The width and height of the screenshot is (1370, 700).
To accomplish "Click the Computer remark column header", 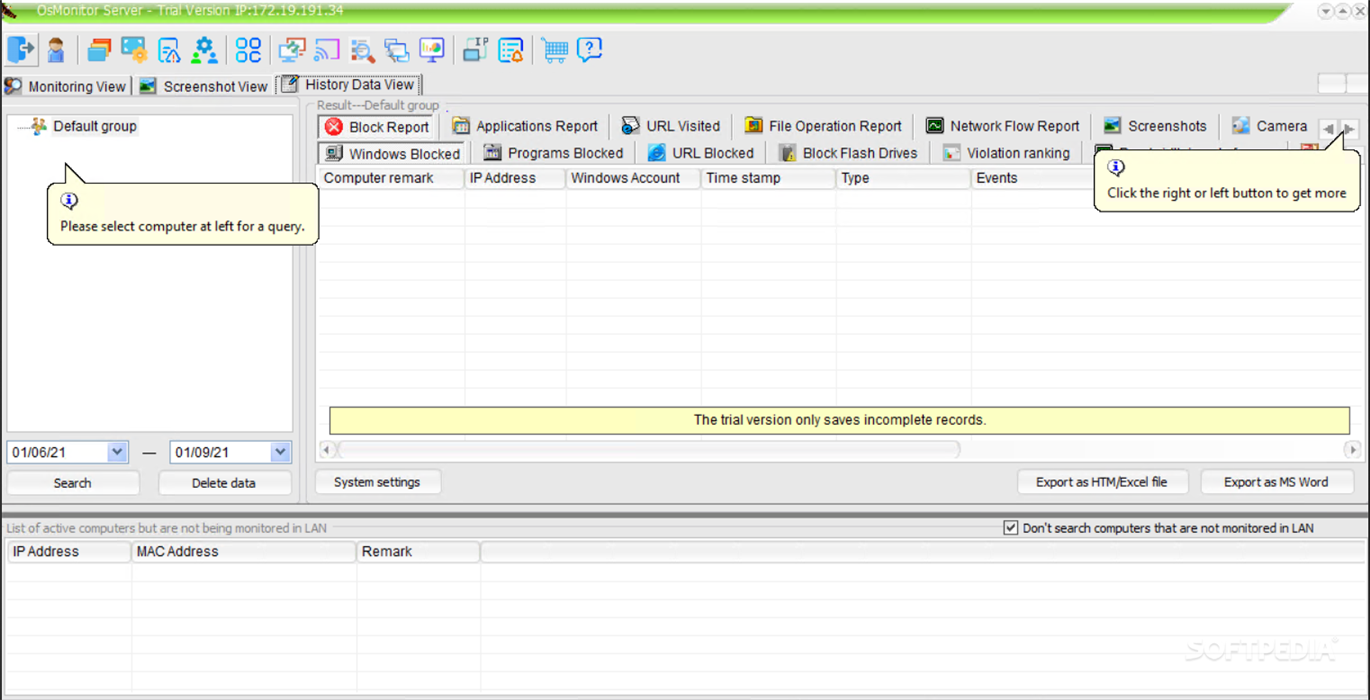I will 391,178.
